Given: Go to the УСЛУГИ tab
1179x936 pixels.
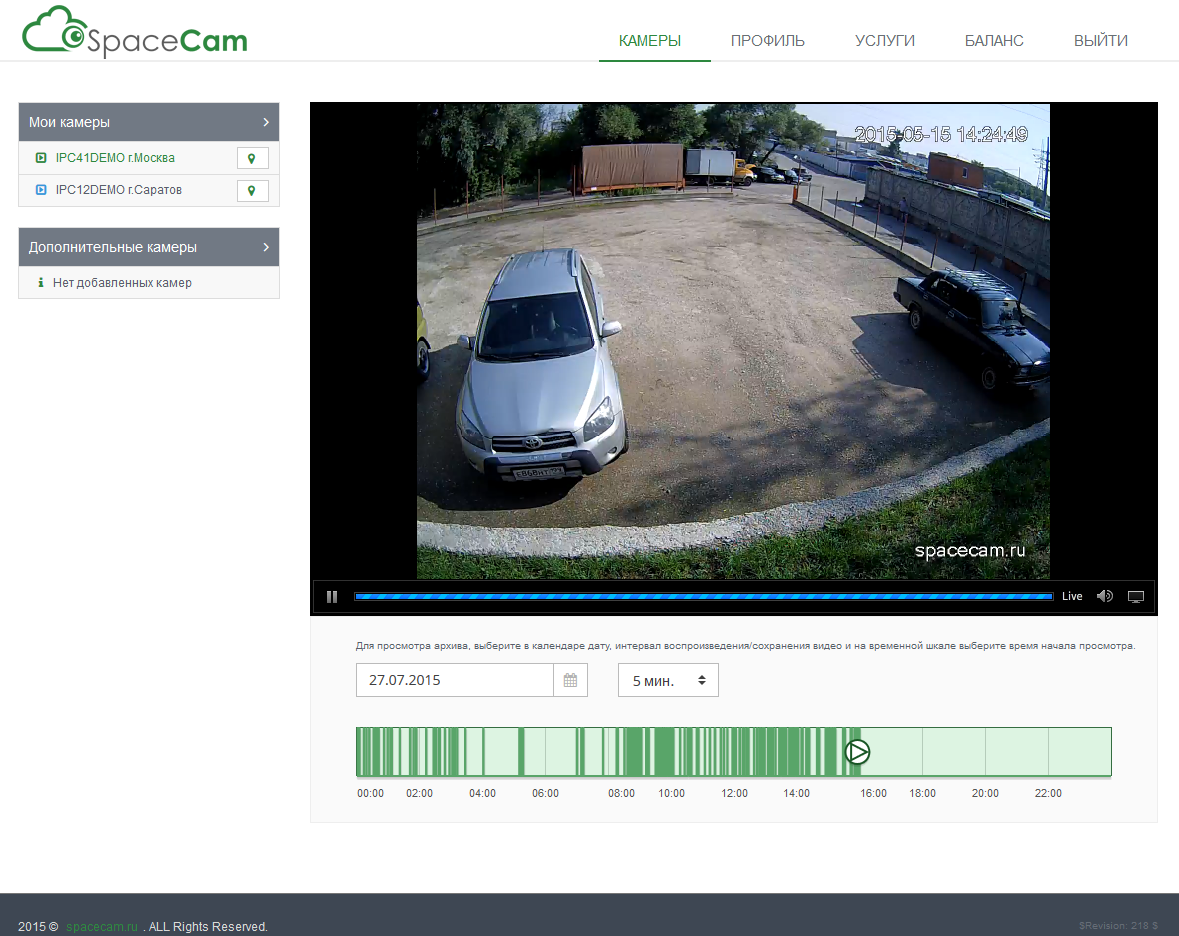Looking at the screenshot, I should coord(885,41).
